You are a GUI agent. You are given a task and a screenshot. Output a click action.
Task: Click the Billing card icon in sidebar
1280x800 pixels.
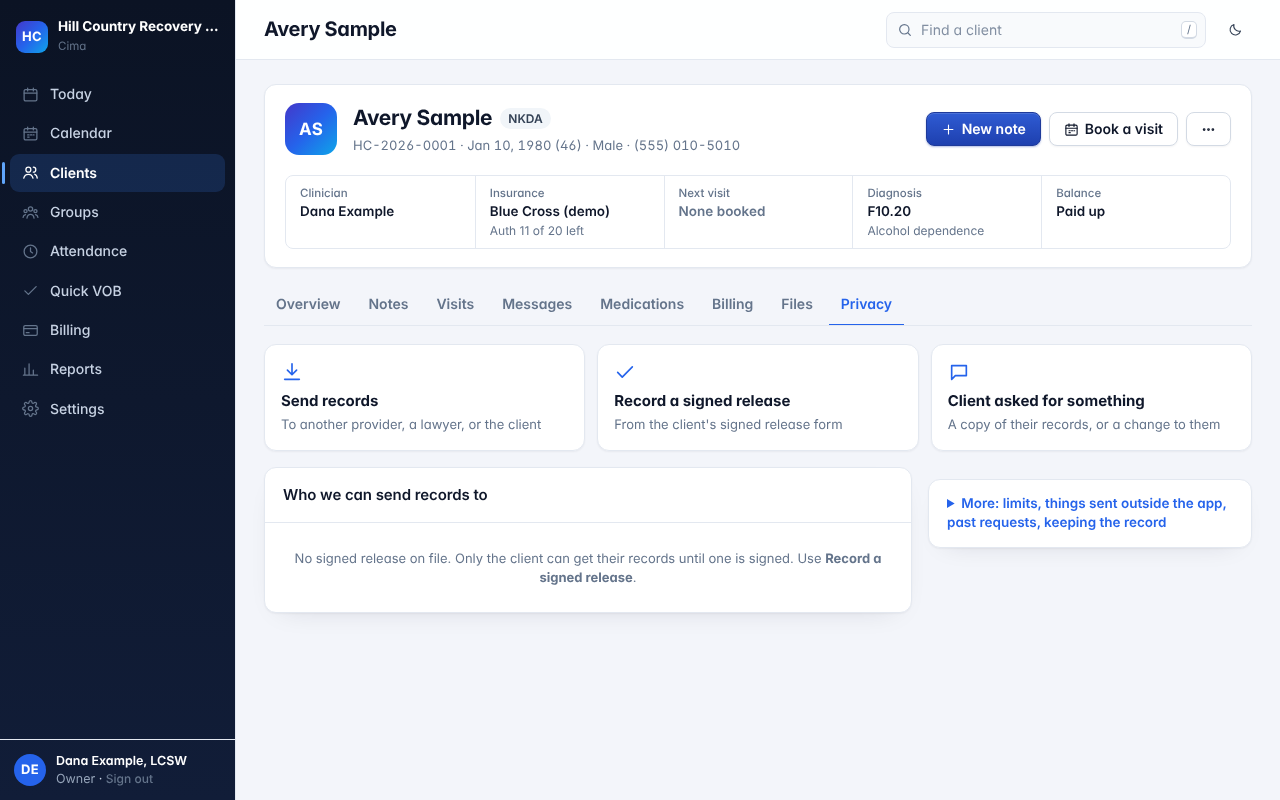point(30,330)
